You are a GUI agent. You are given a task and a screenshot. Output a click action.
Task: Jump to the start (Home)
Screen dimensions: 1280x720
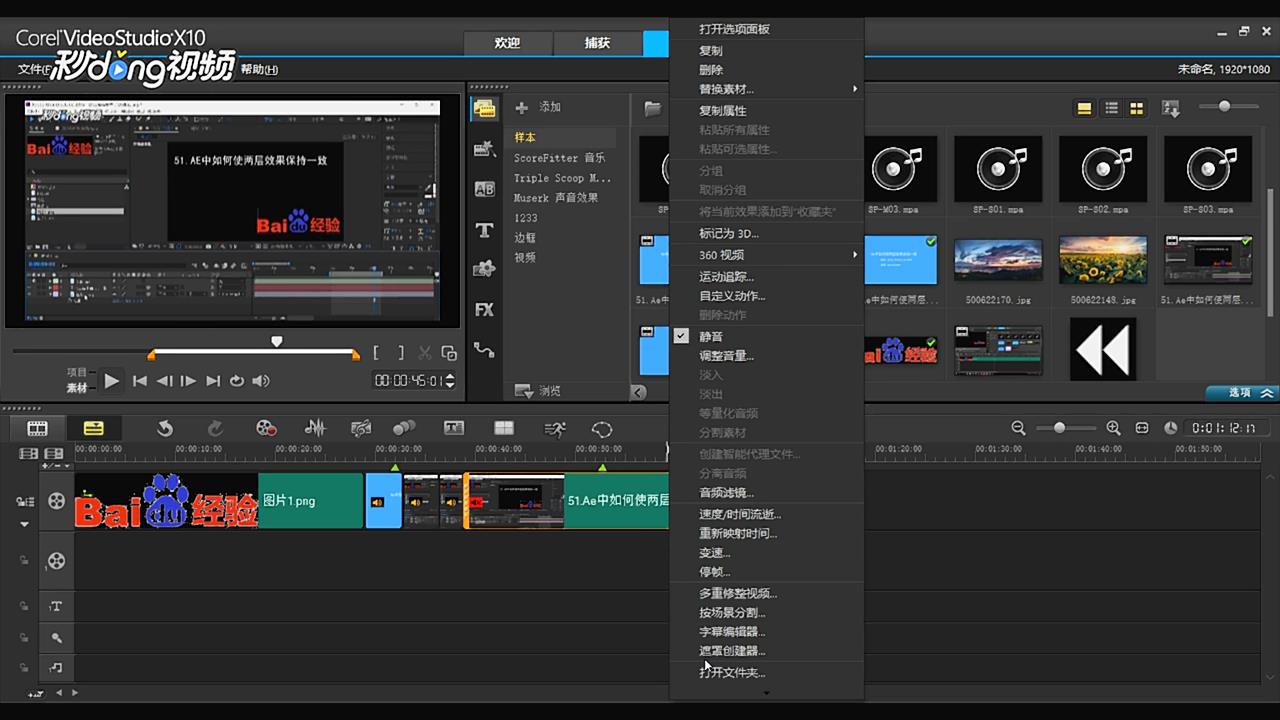tap(140, 381)
